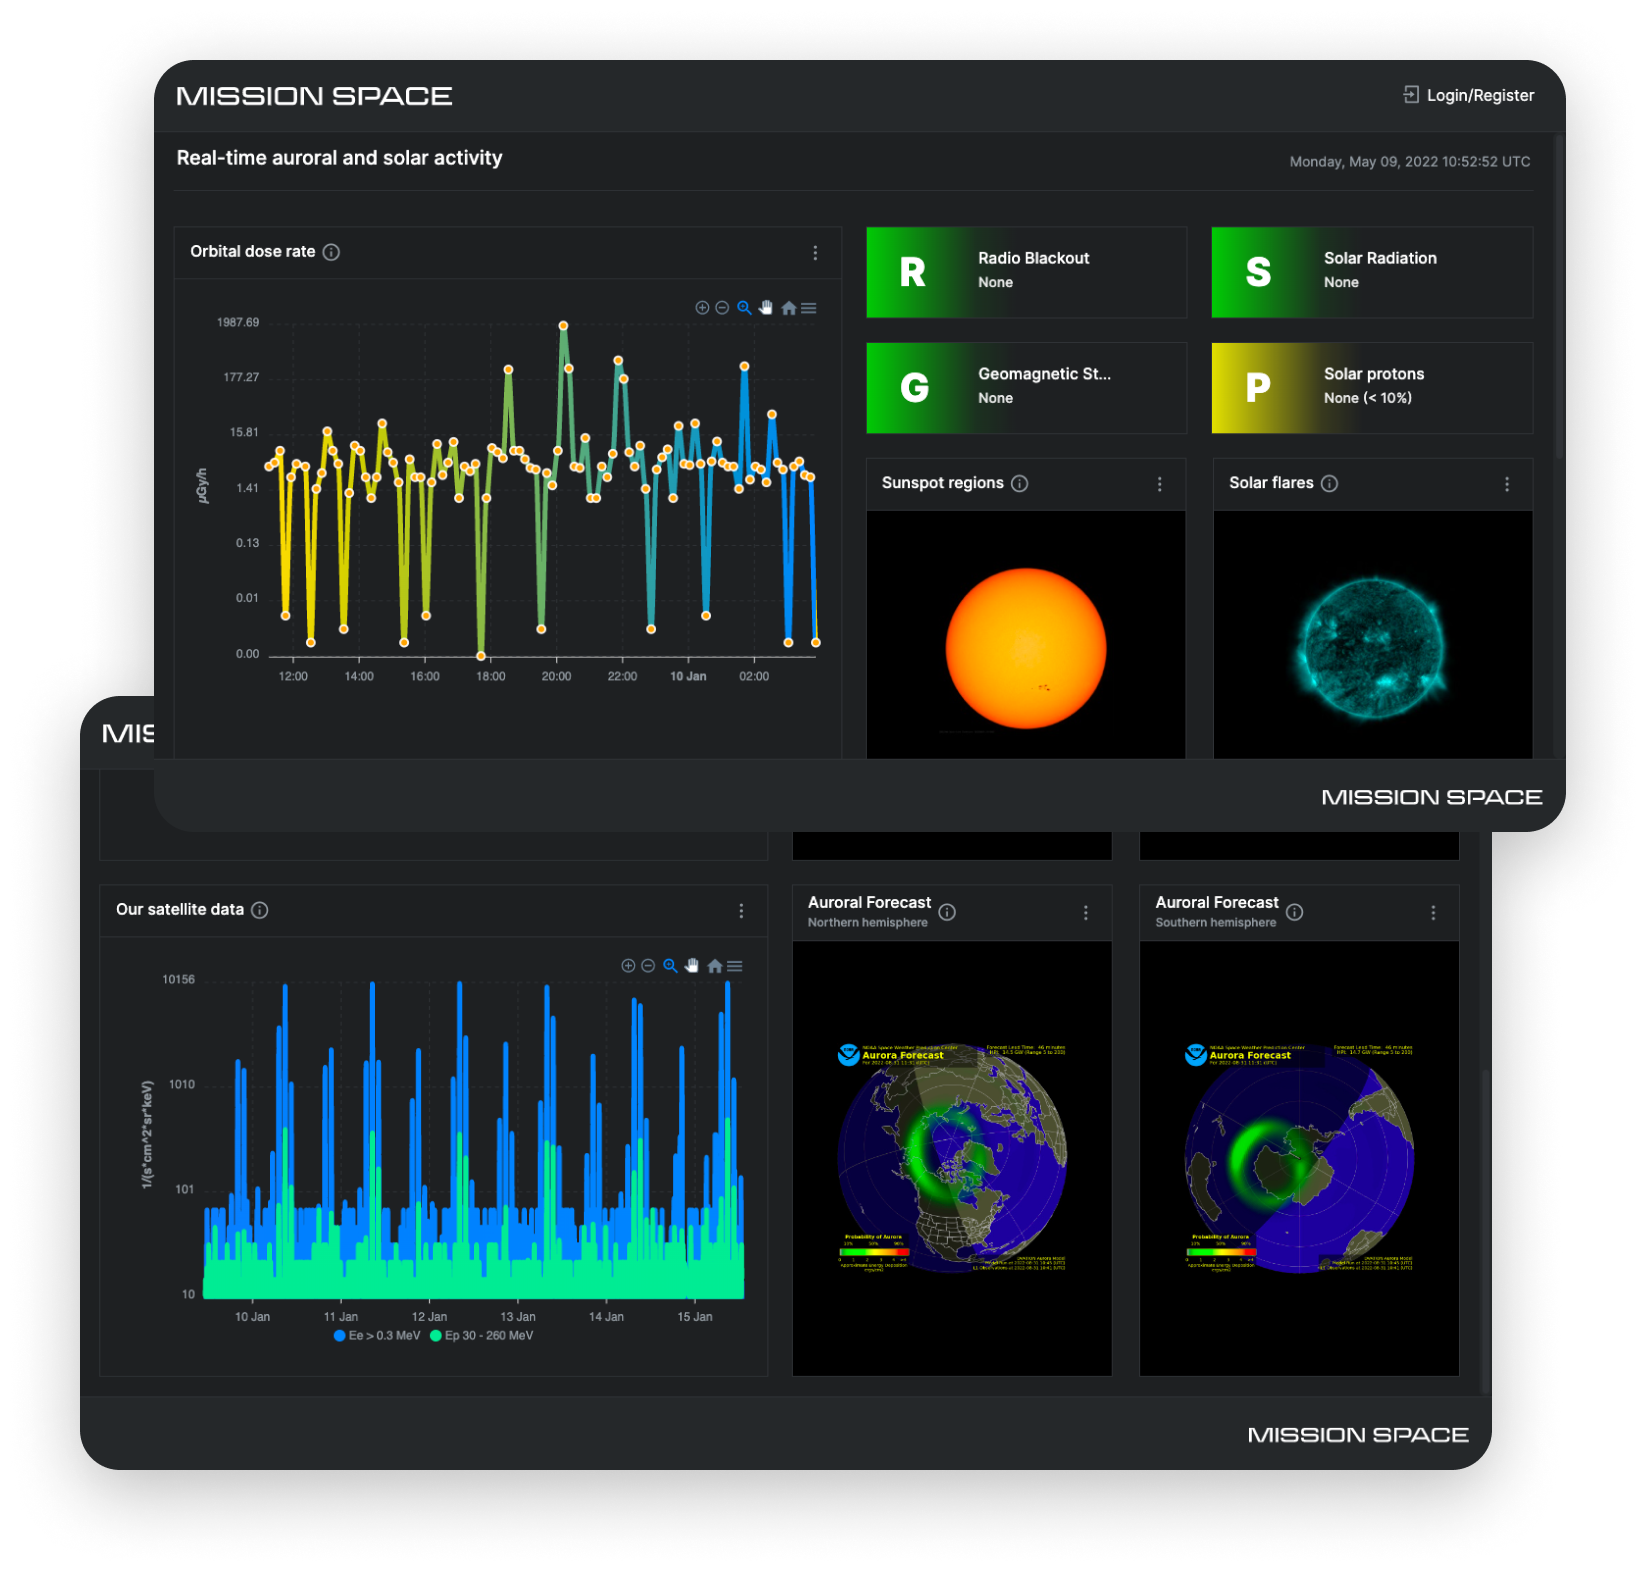
Task: Open the Our satellite data panel menu
Action: pos(741,911)
